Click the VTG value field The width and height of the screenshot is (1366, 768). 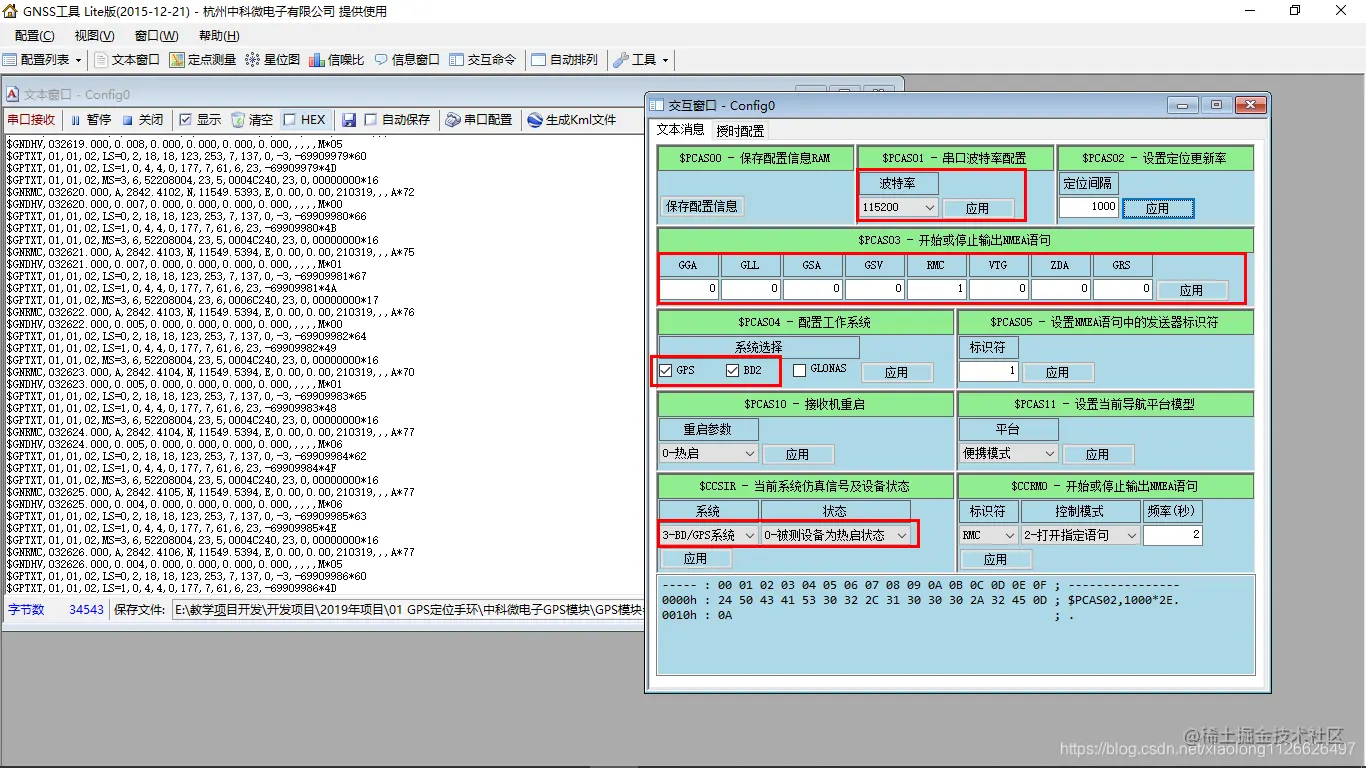tap(998, 289)
